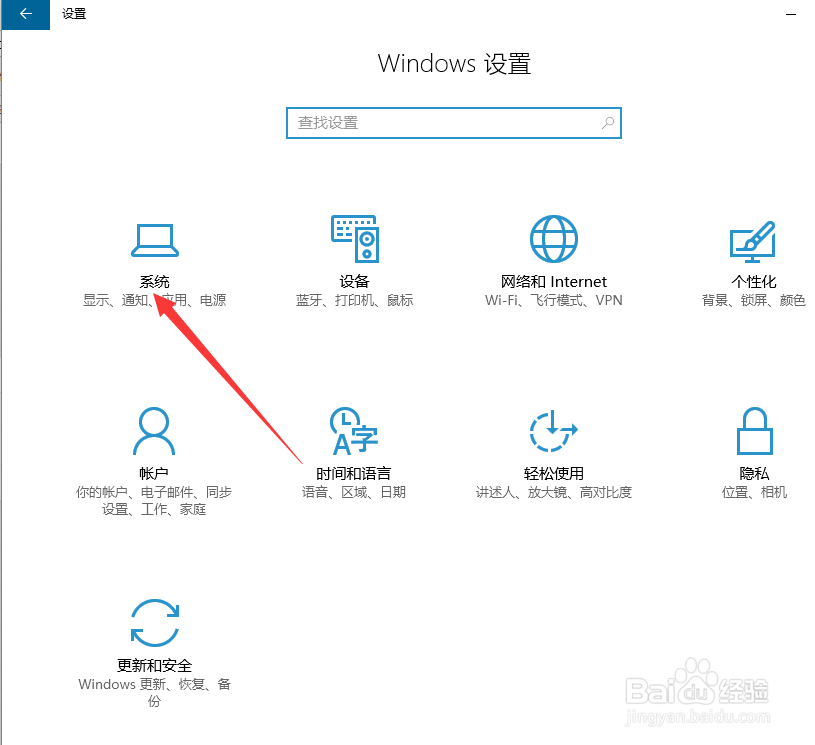
Task: Click the 查找设置 search box
Action: 454,123
